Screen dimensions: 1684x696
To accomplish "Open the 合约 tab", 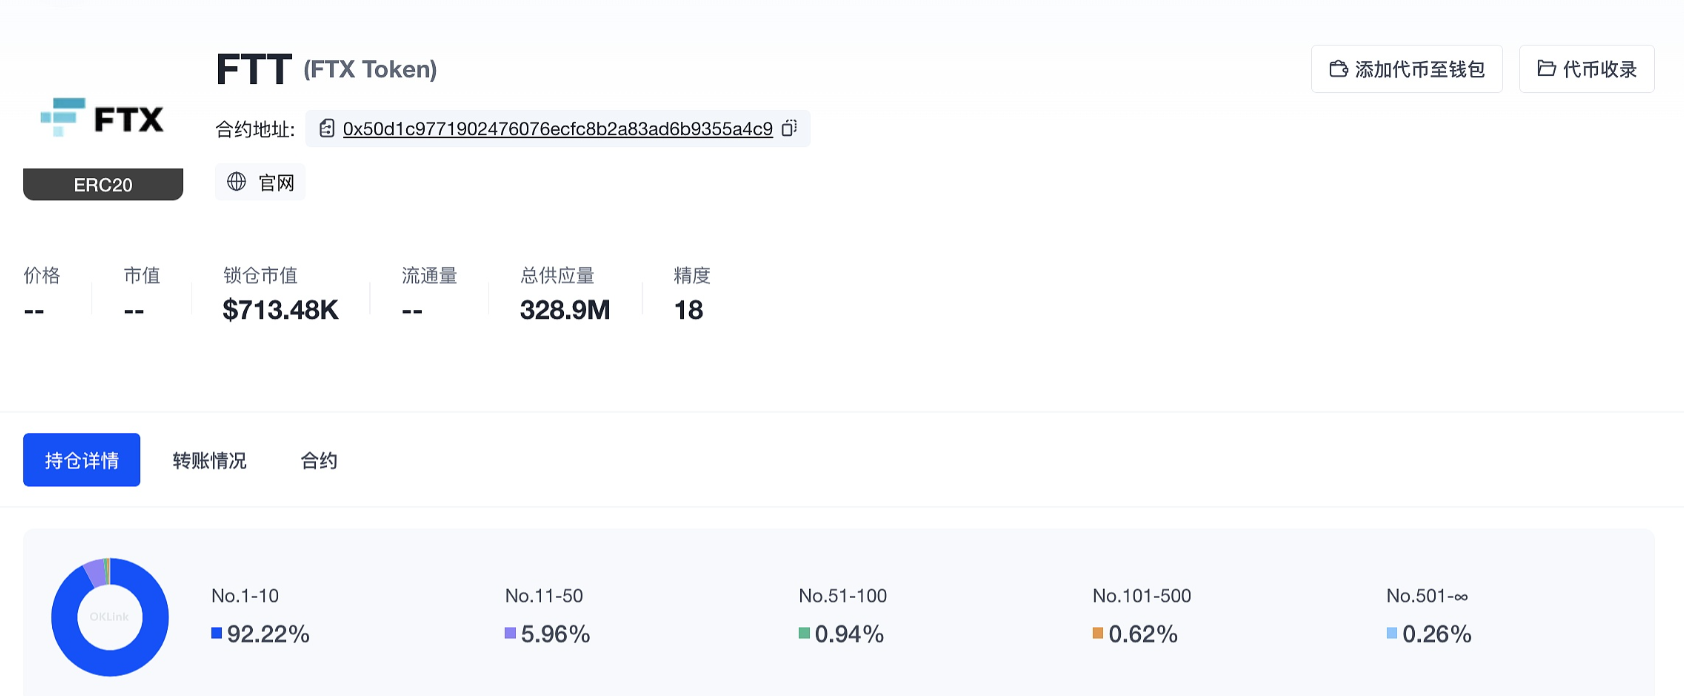I will click(x=319, y=460).
